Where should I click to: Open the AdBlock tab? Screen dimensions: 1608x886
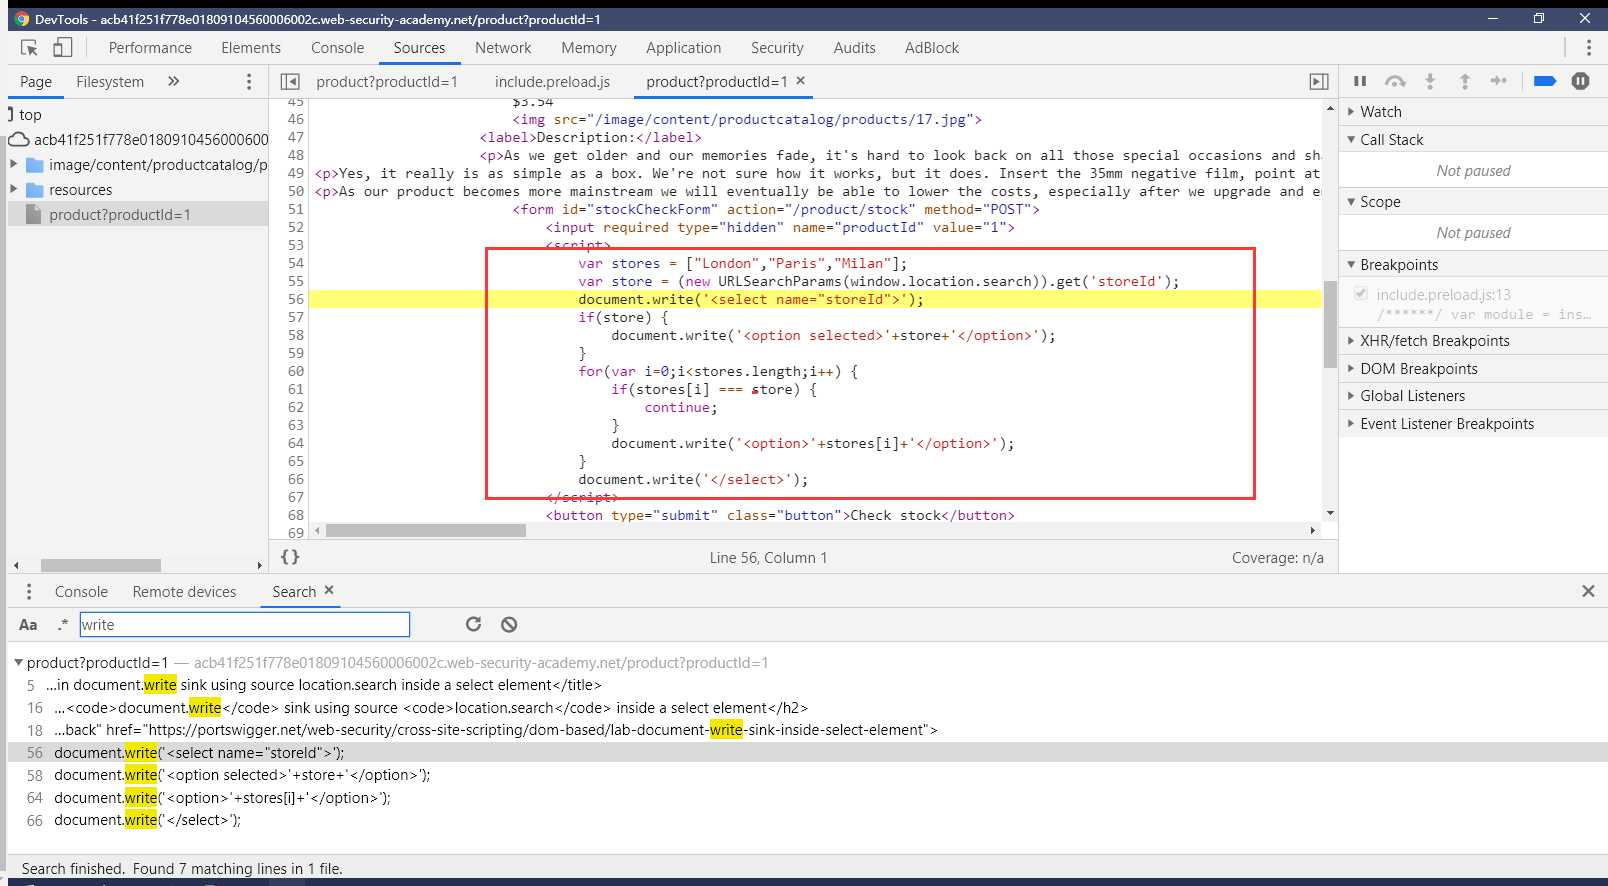coord(932,47)
